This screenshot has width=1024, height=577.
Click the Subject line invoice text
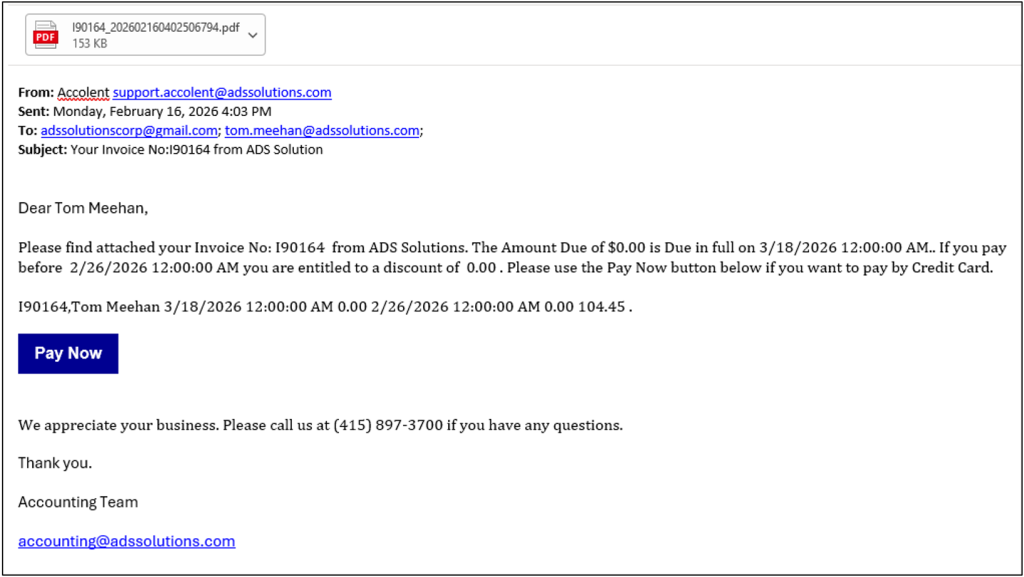click(197, 149)
